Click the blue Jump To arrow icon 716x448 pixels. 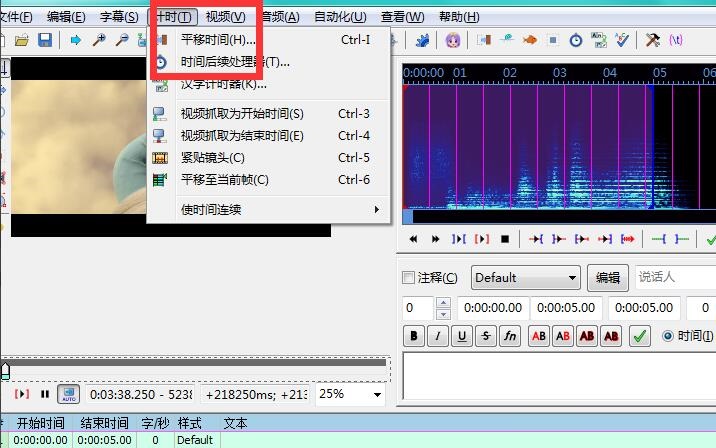pyautogui.click(x=75, y=40)
